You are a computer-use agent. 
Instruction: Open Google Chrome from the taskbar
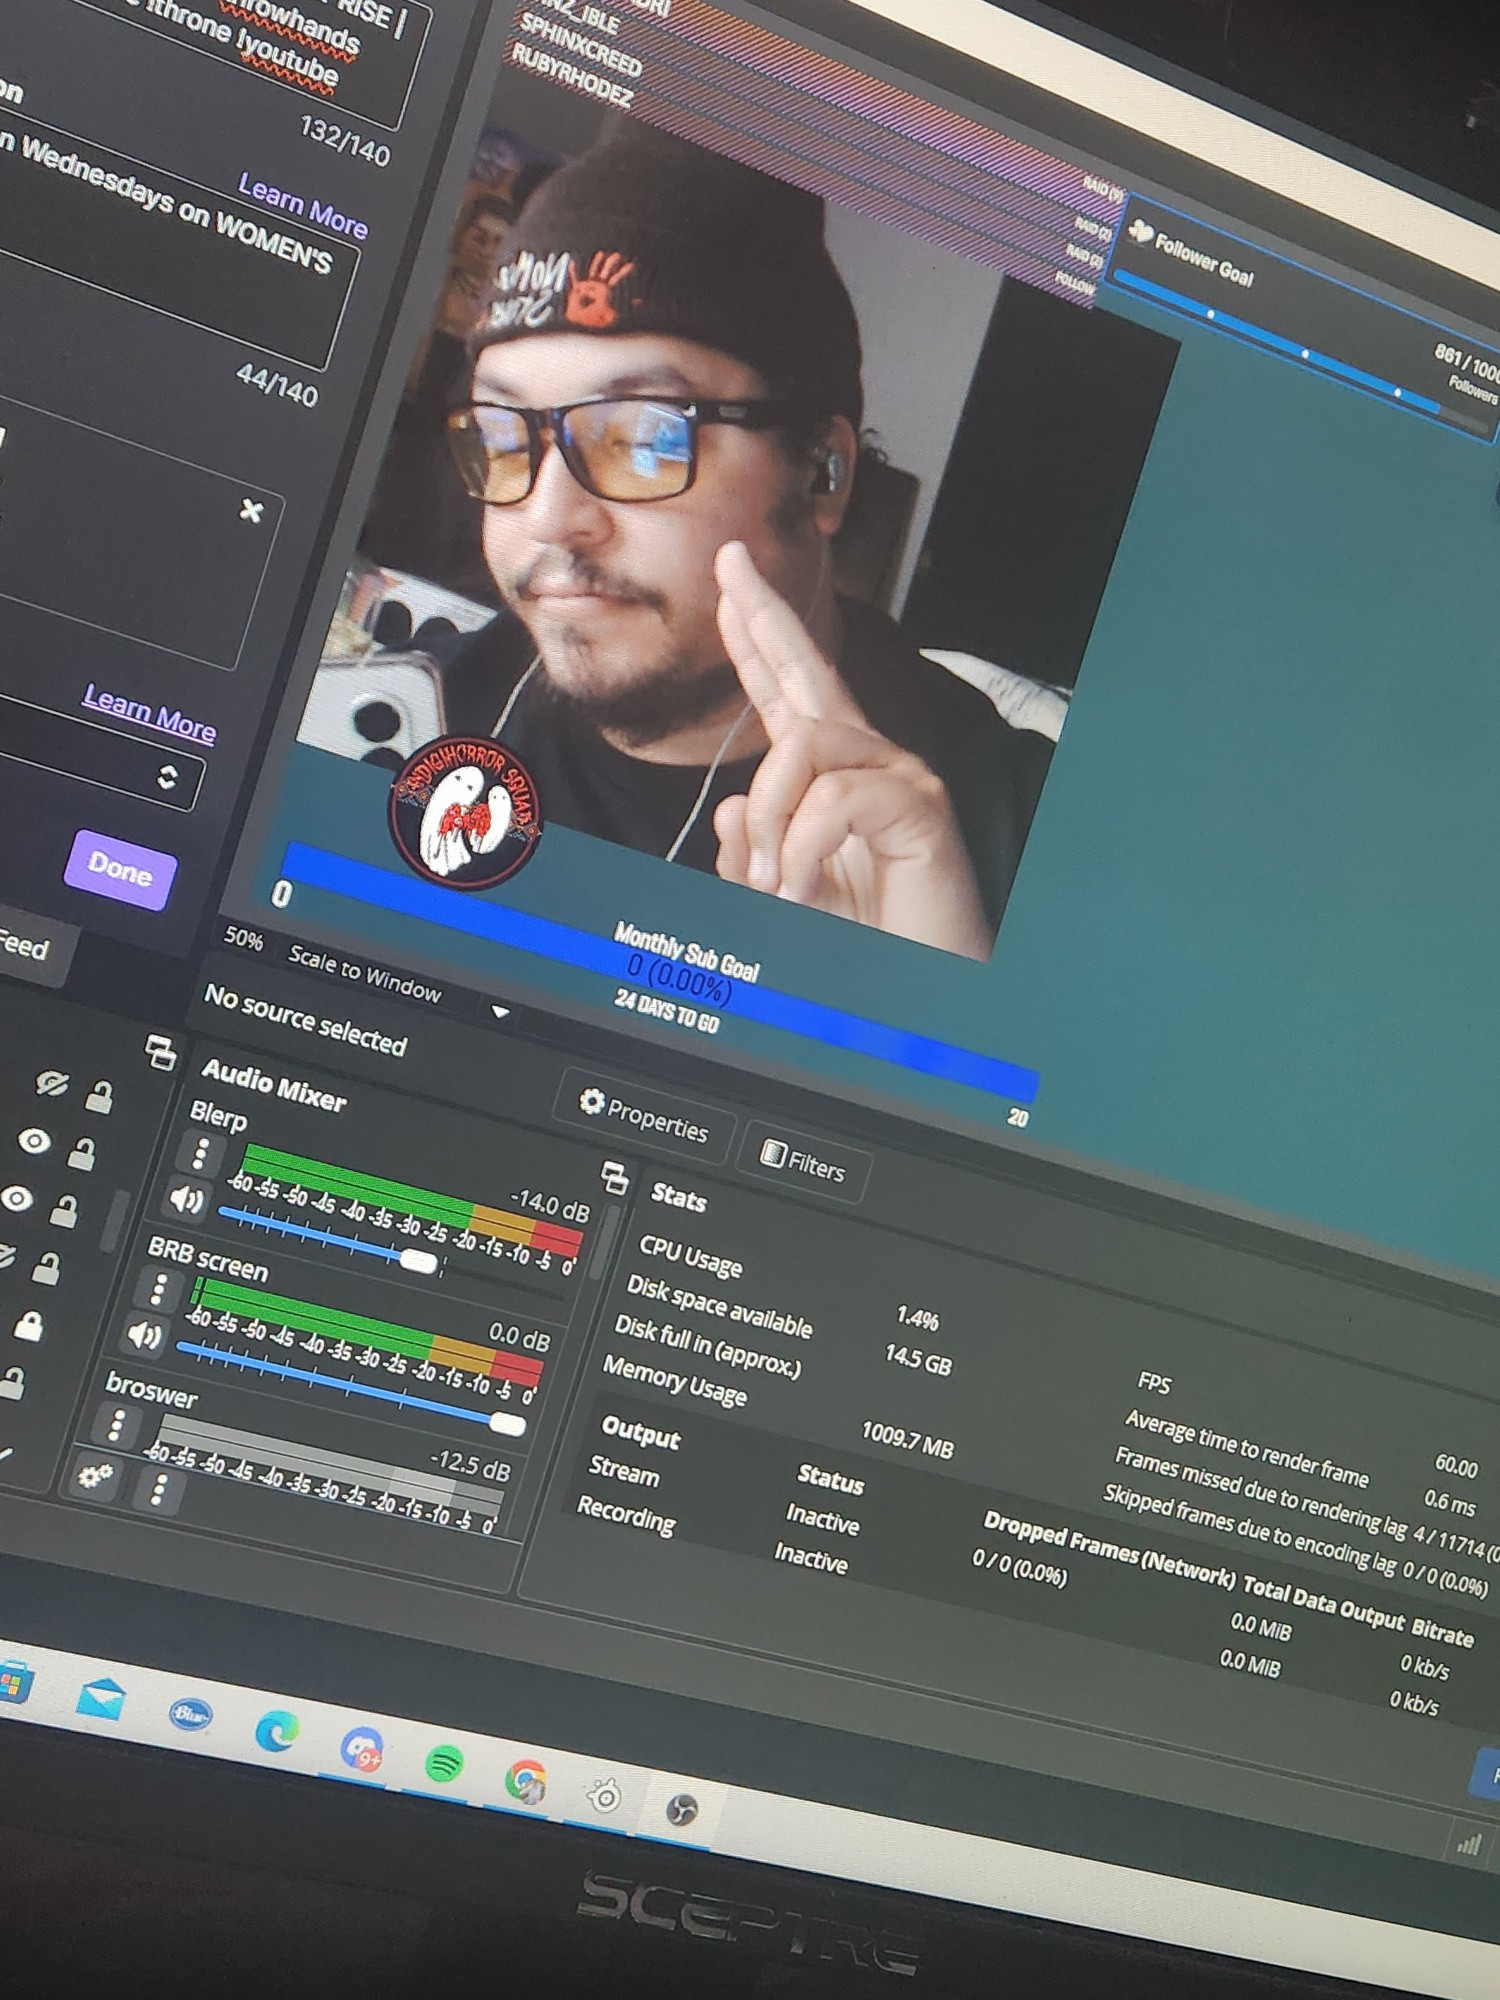pyautogui.click(x=526, y=1781)
